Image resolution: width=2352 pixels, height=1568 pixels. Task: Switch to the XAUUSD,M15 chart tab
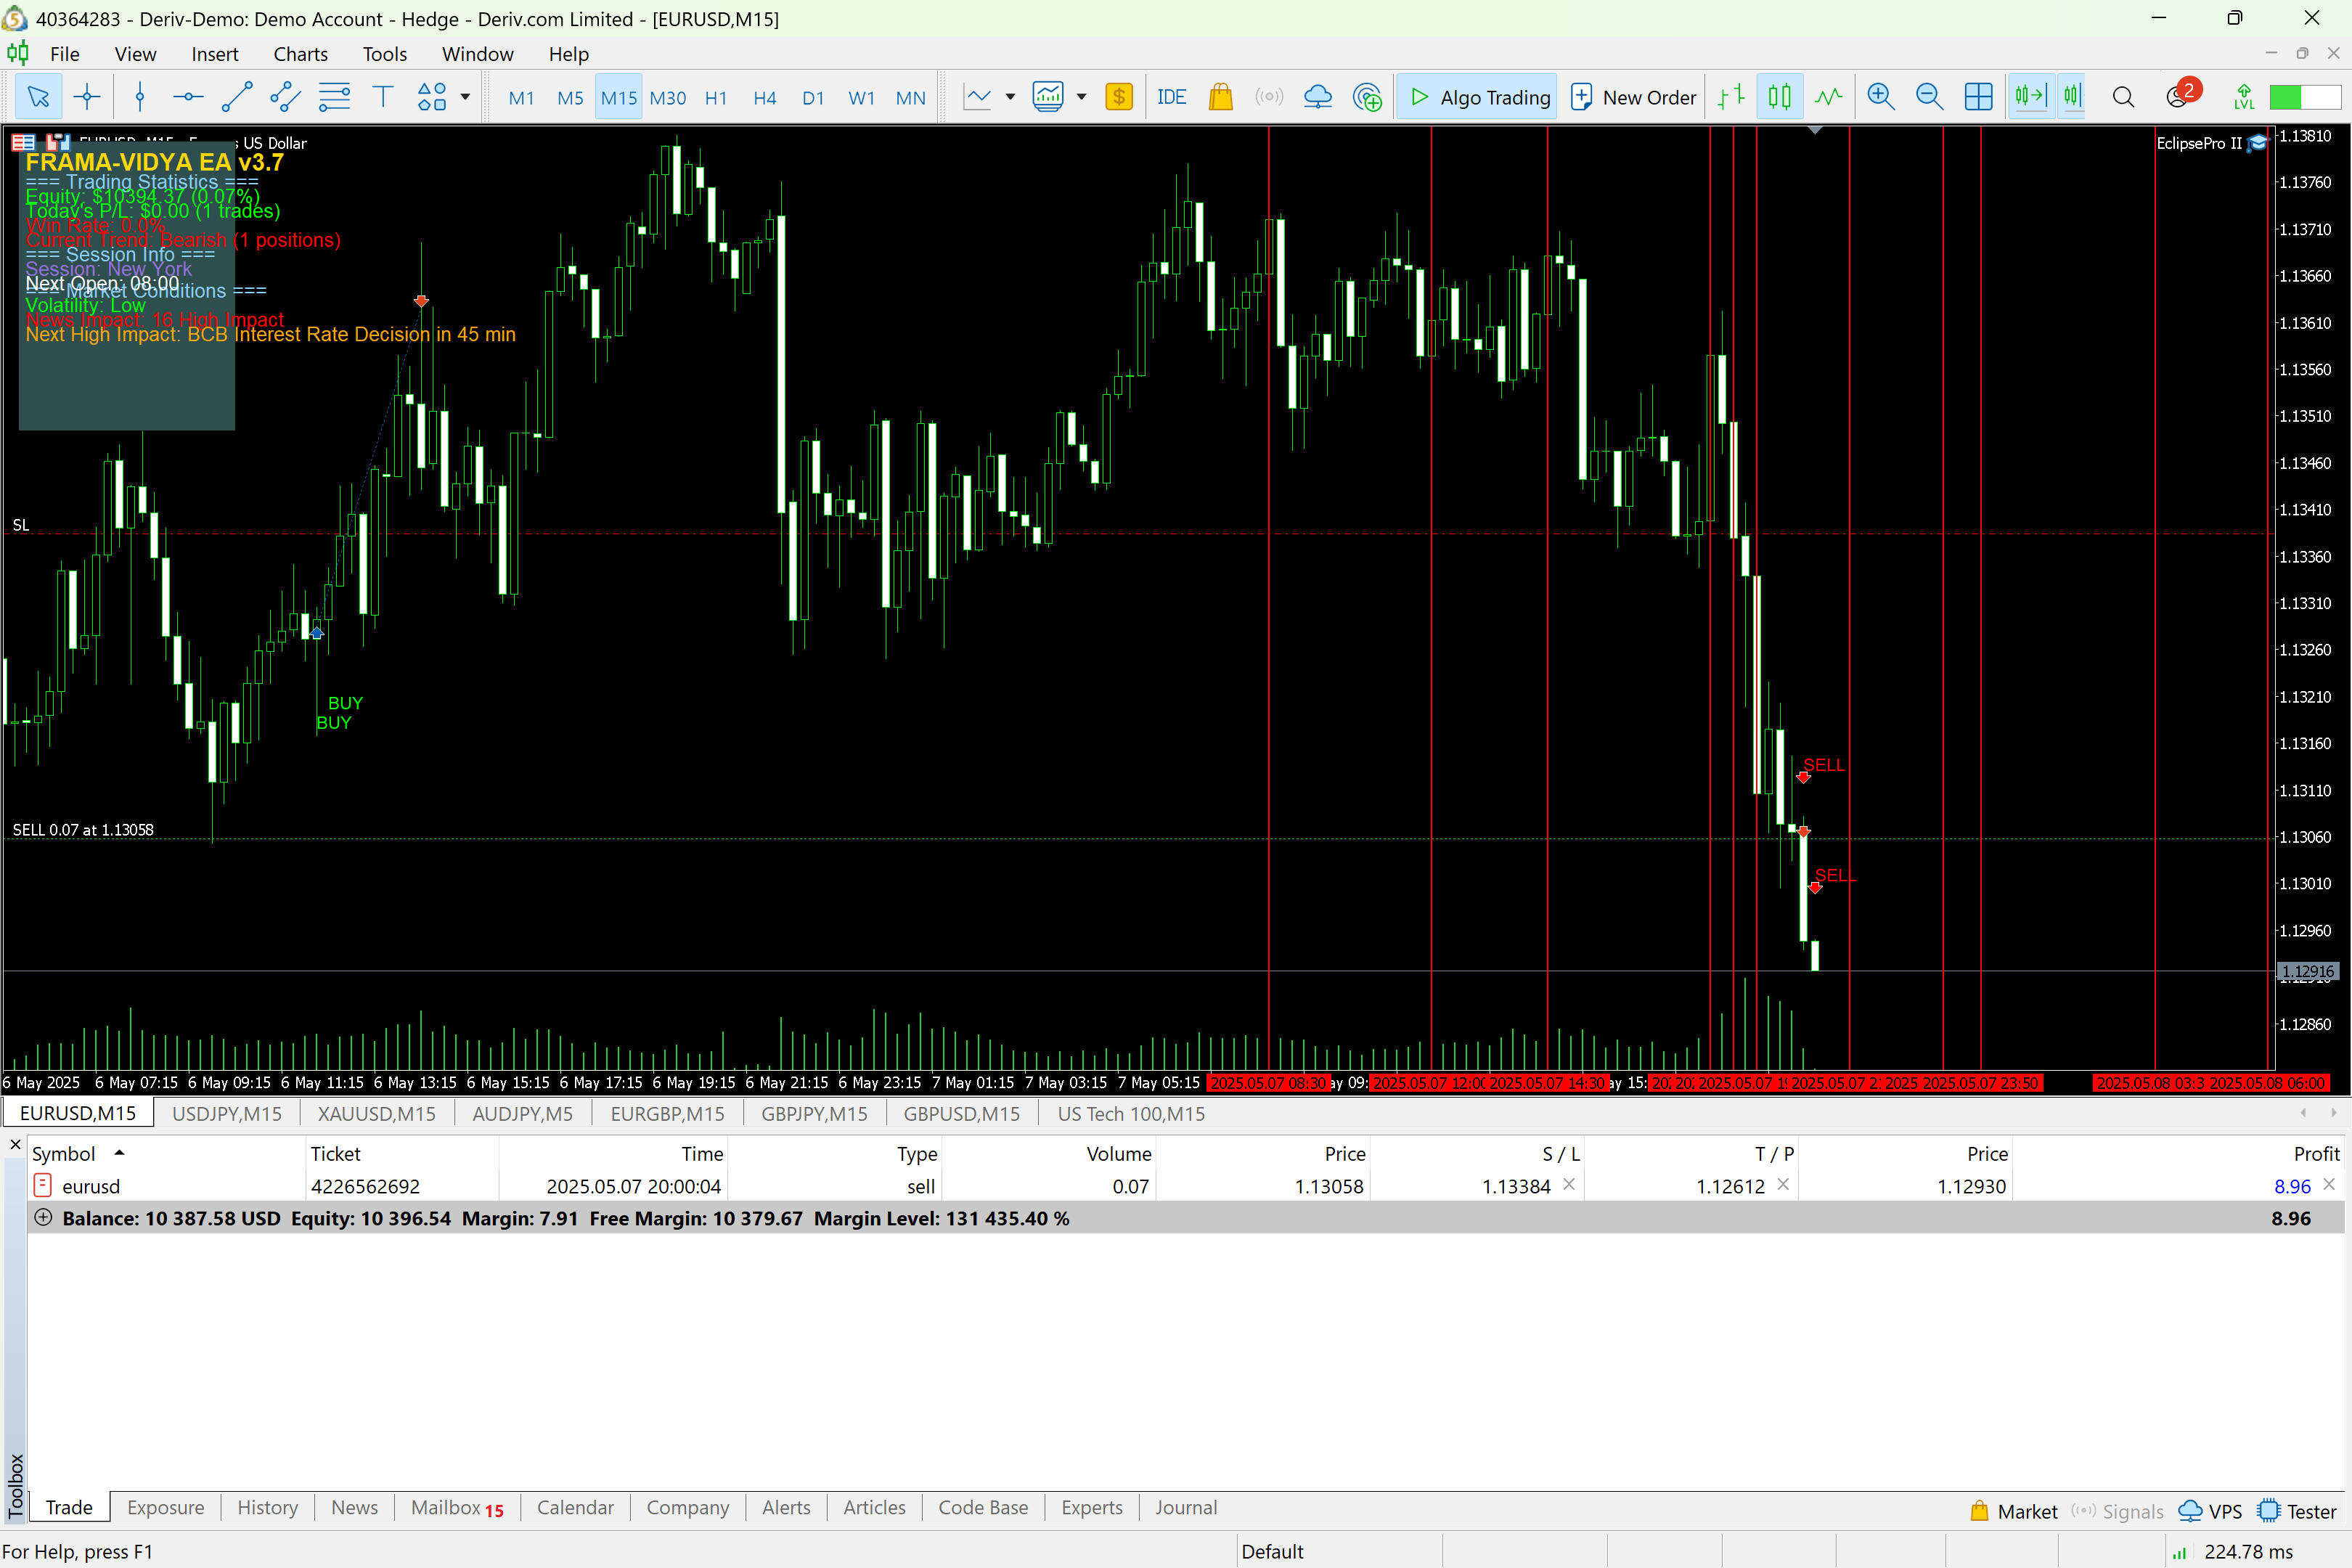point(376,1113)
